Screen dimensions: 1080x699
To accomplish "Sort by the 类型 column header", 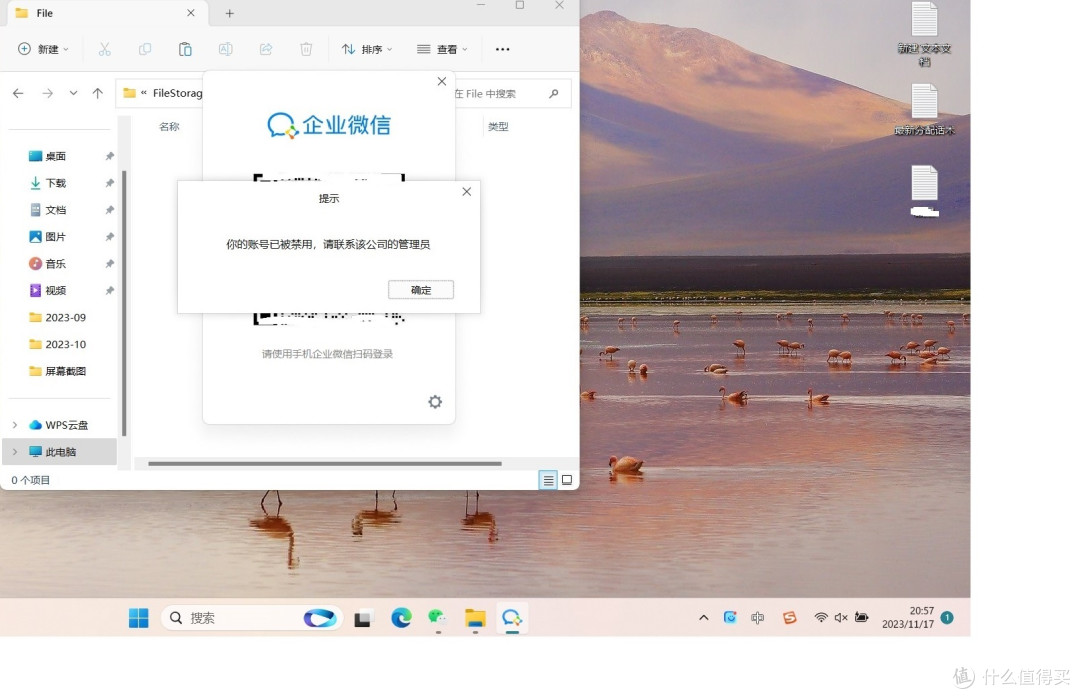I will pos(498,127).
